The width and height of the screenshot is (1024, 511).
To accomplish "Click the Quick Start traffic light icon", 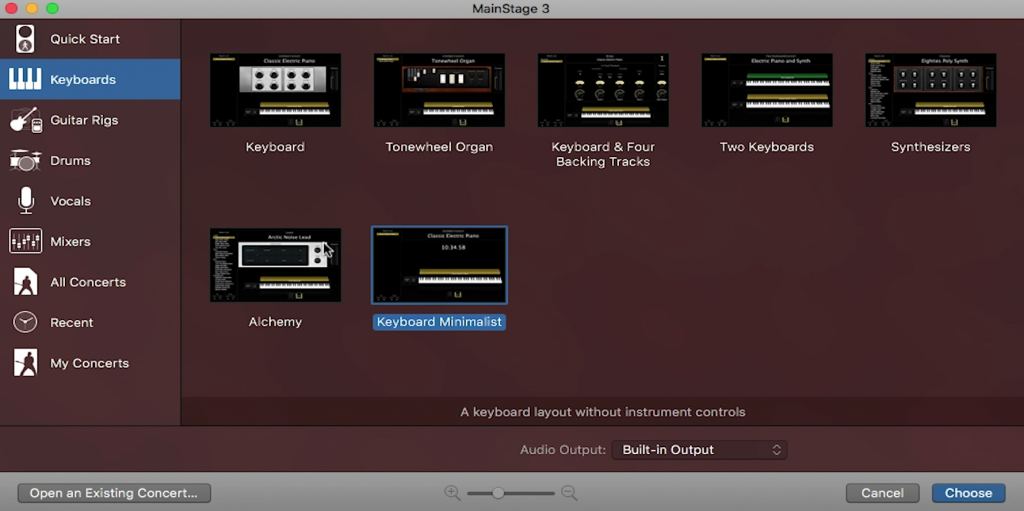I will click(25, 39).
